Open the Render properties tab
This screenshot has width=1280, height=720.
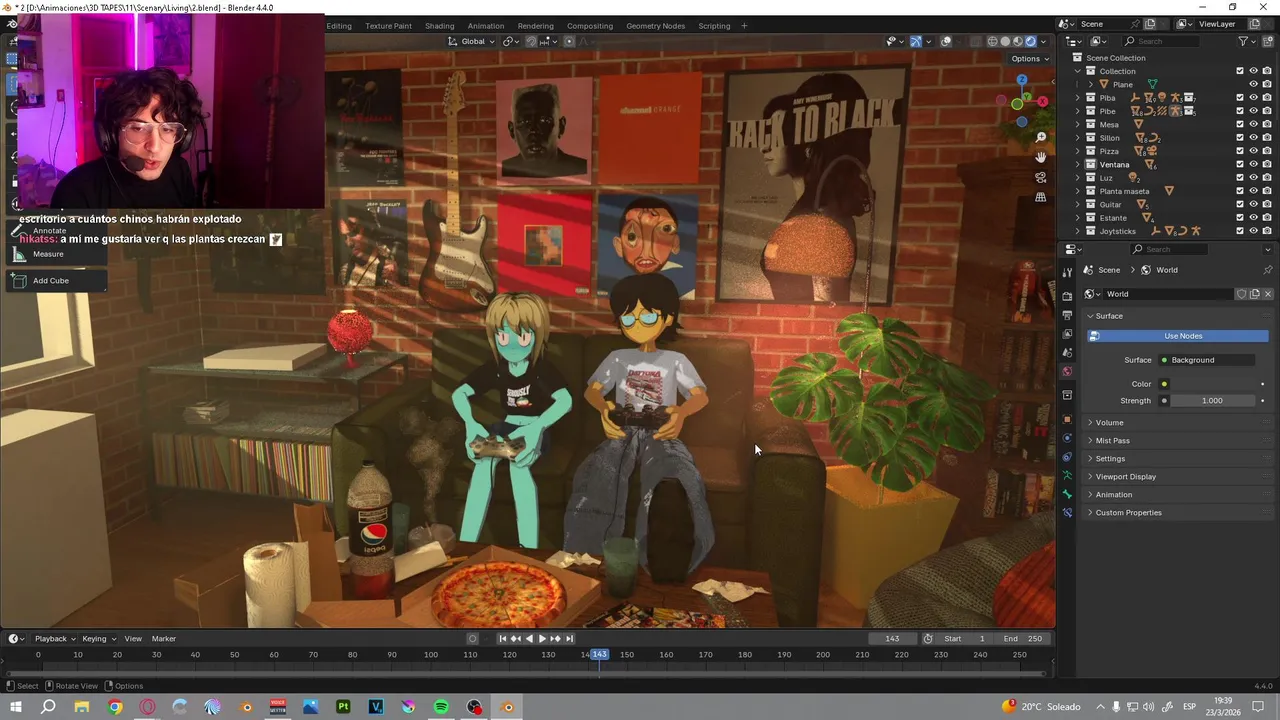[x=1067, y=296]
